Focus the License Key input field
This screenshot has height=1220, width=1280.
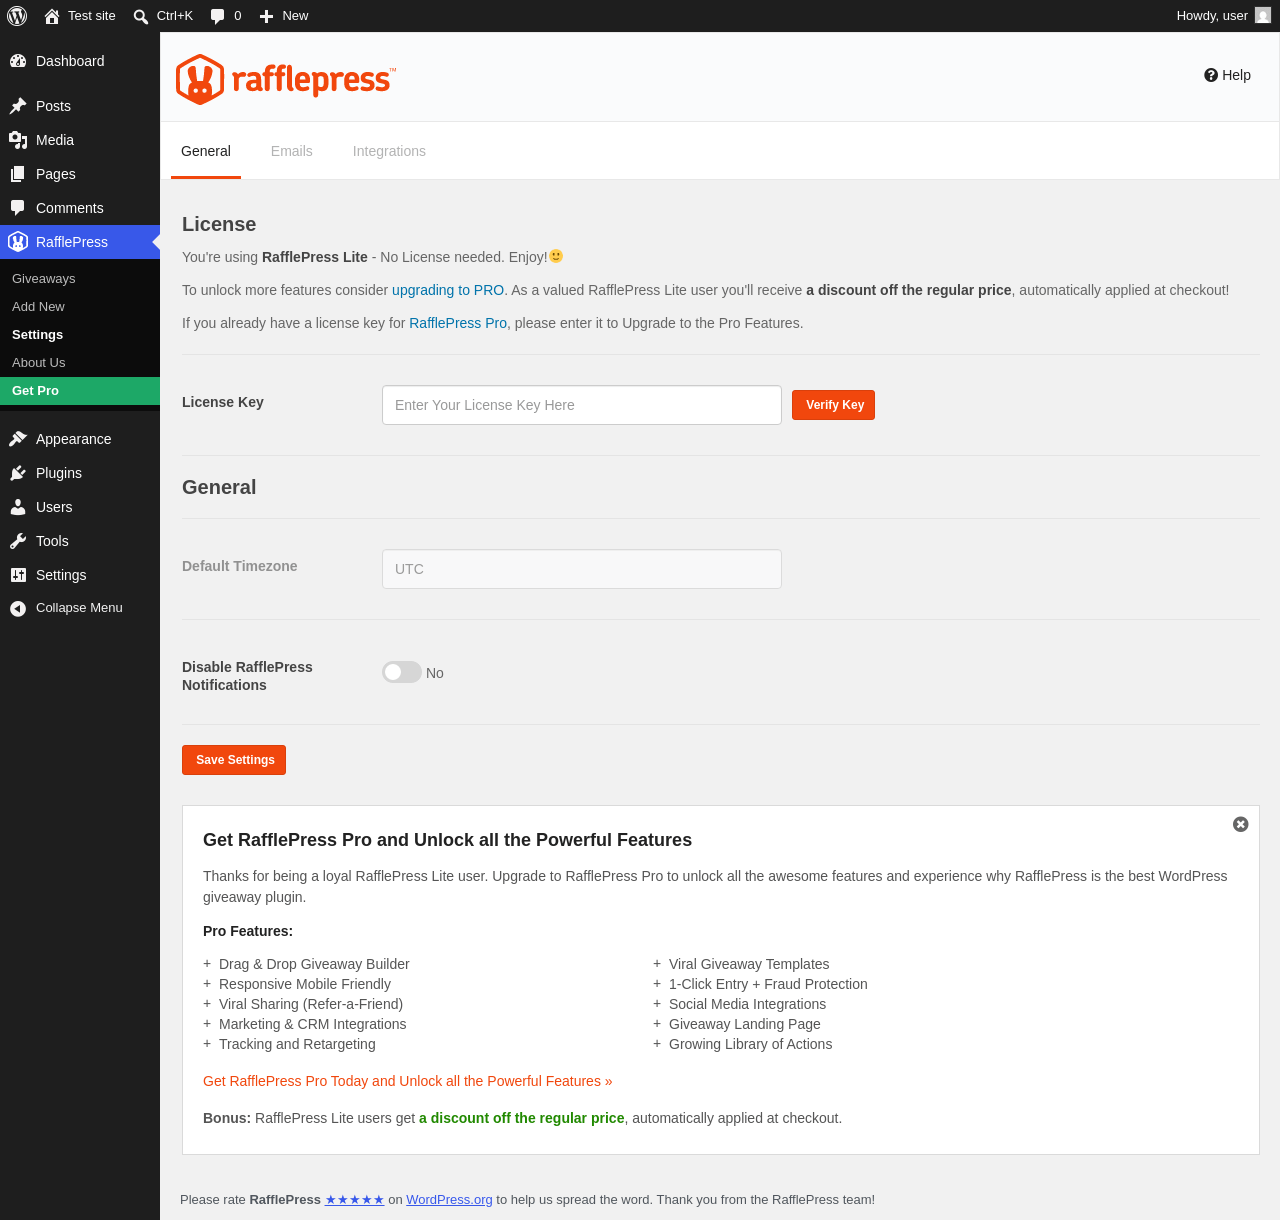pos(582,405)
